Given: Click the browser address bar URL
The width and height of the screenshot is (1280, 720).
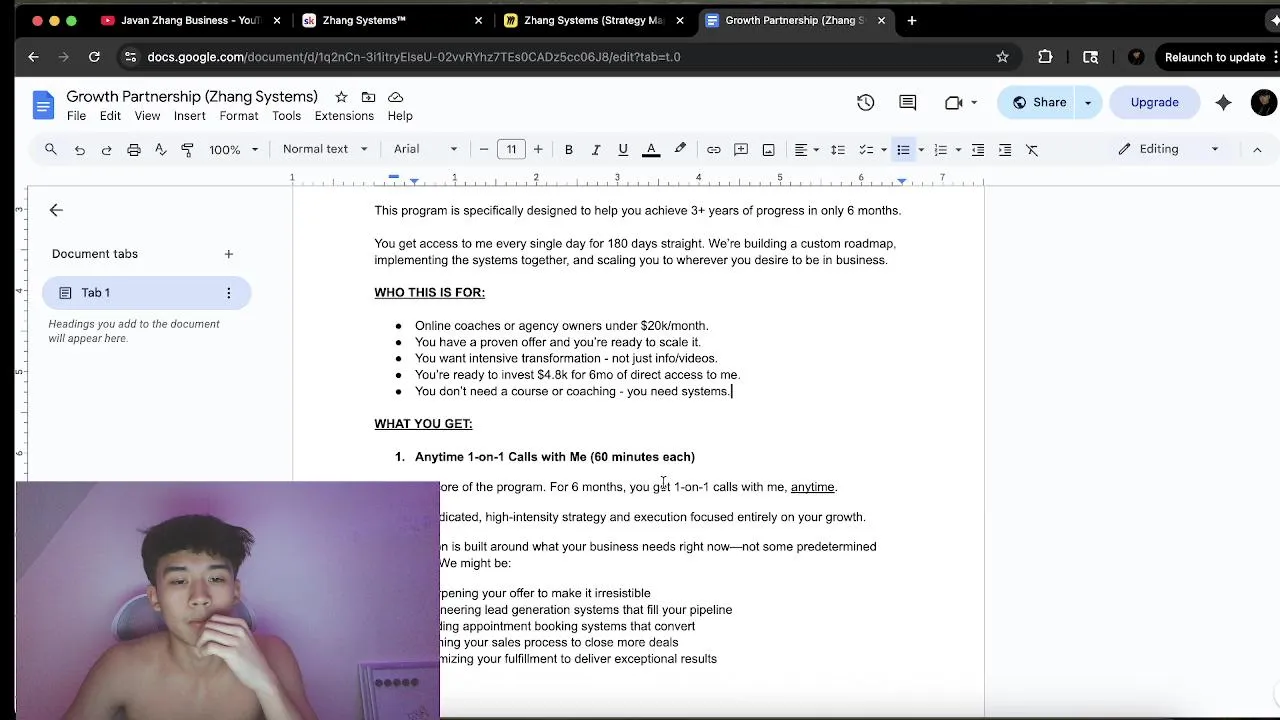Looking at the screenshot, I should (414, 57).
